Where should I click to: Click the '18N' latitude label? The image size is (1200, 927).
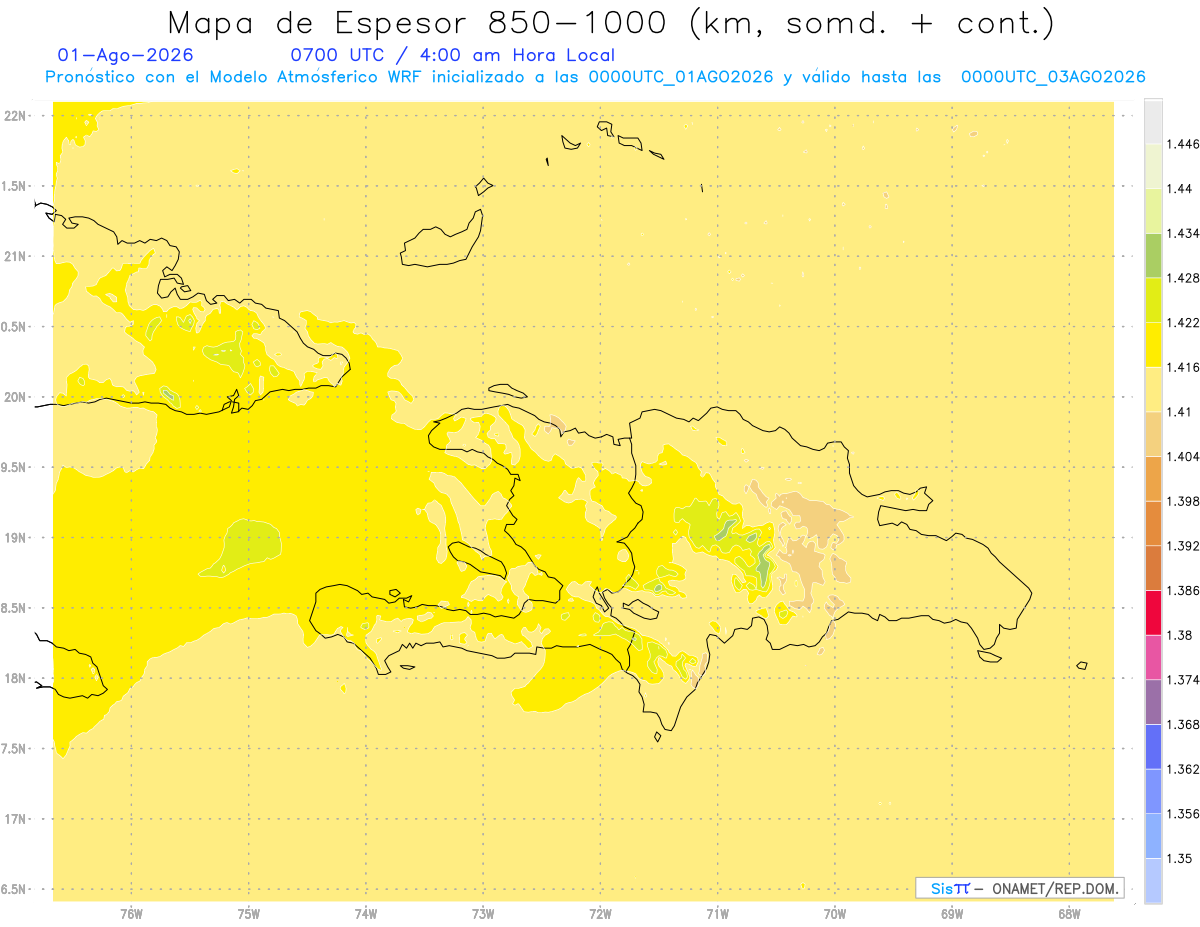coord(16,678)
